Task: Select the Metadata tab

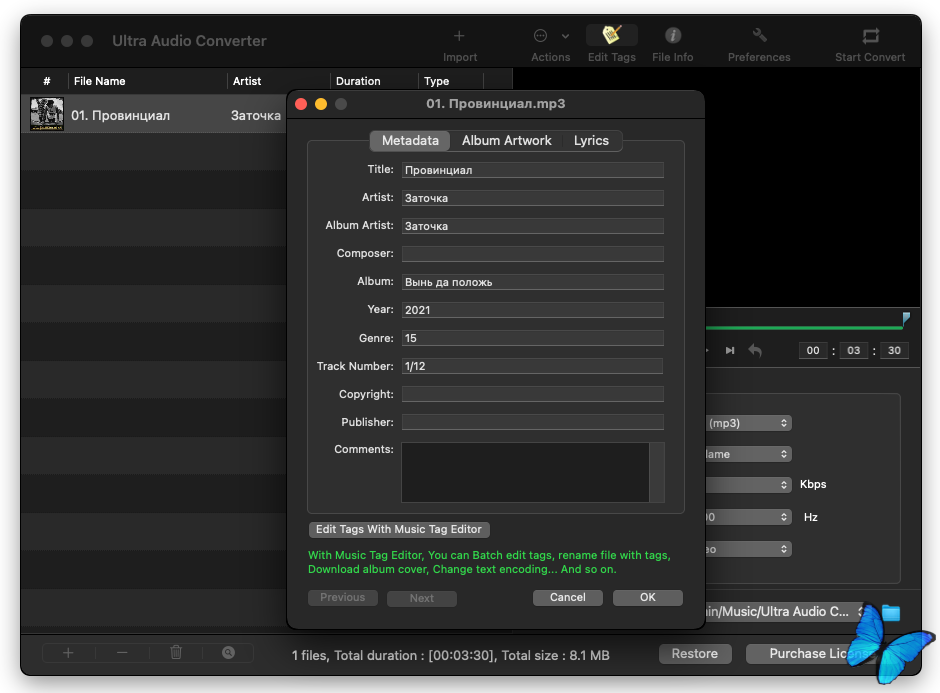Action: [410, 141]
